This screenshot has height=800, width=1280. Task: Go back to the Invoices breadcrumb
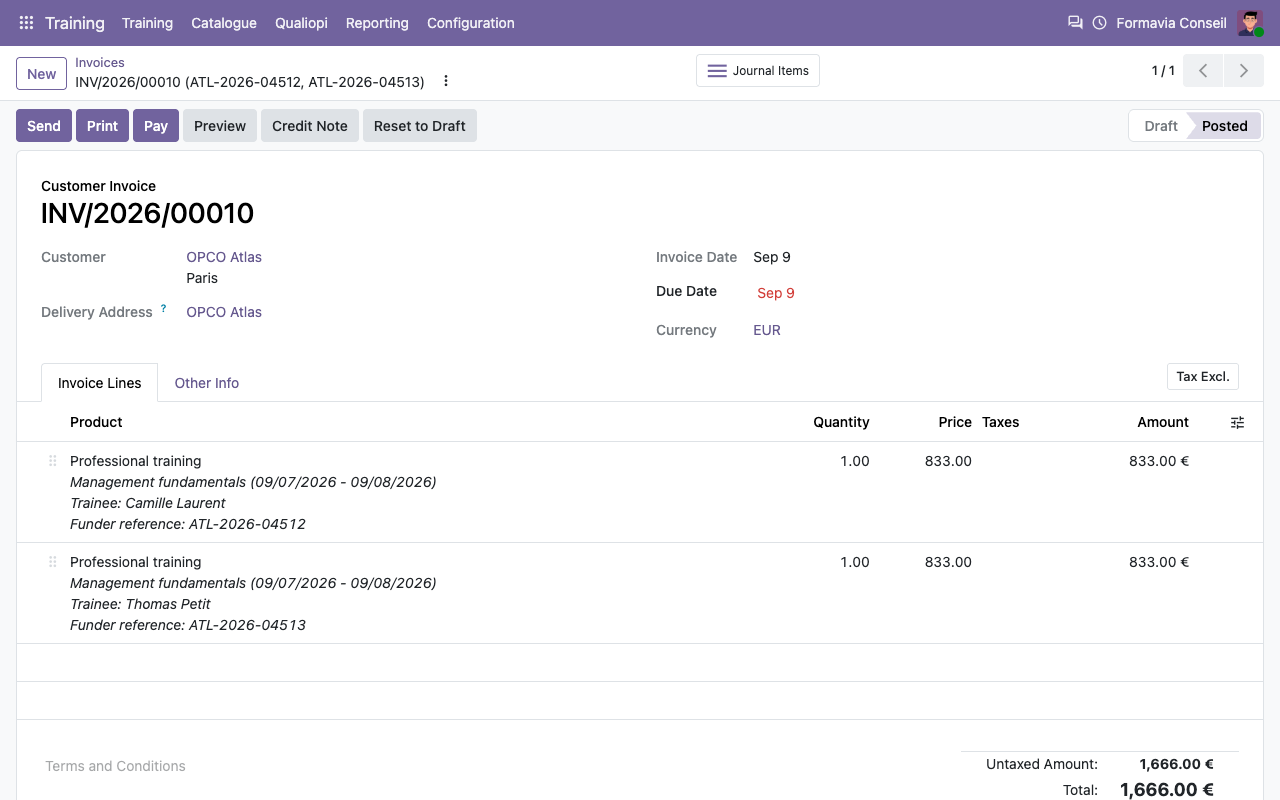coord(100,62)
